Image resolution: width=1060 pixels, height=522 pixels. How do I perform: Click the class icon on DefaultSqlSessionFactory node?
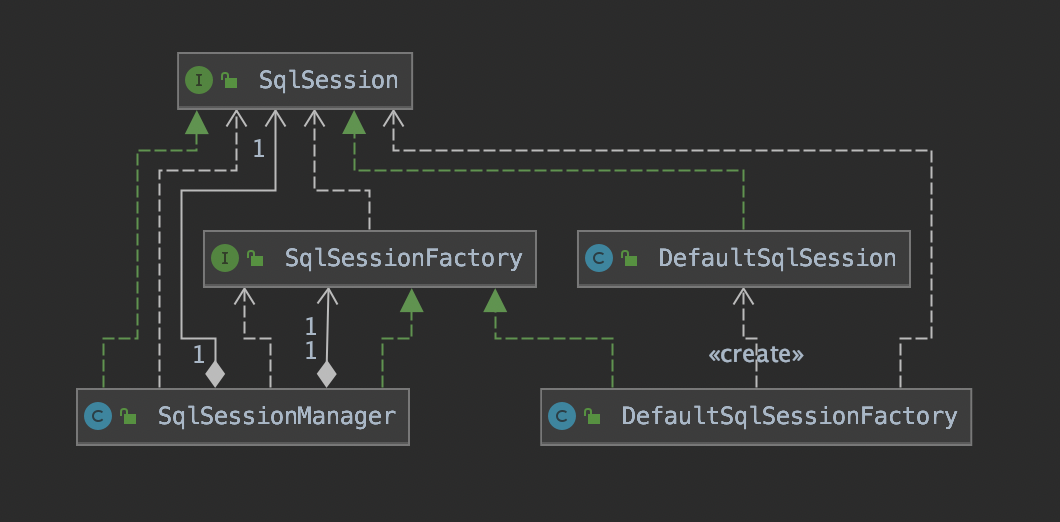(562, 416)
